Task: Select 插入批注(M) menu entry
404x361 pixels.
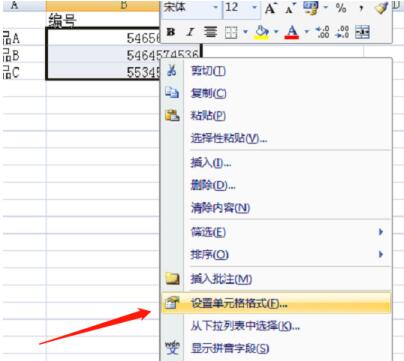Action: coord(276,279)
